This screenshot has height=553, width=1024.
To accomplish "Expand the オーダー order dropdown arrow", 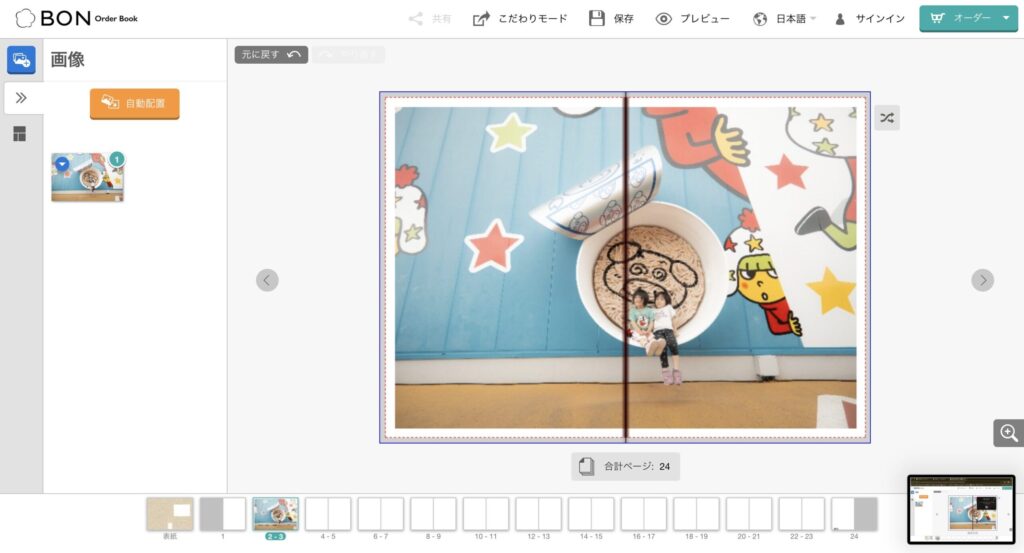I will [1006, 18].
